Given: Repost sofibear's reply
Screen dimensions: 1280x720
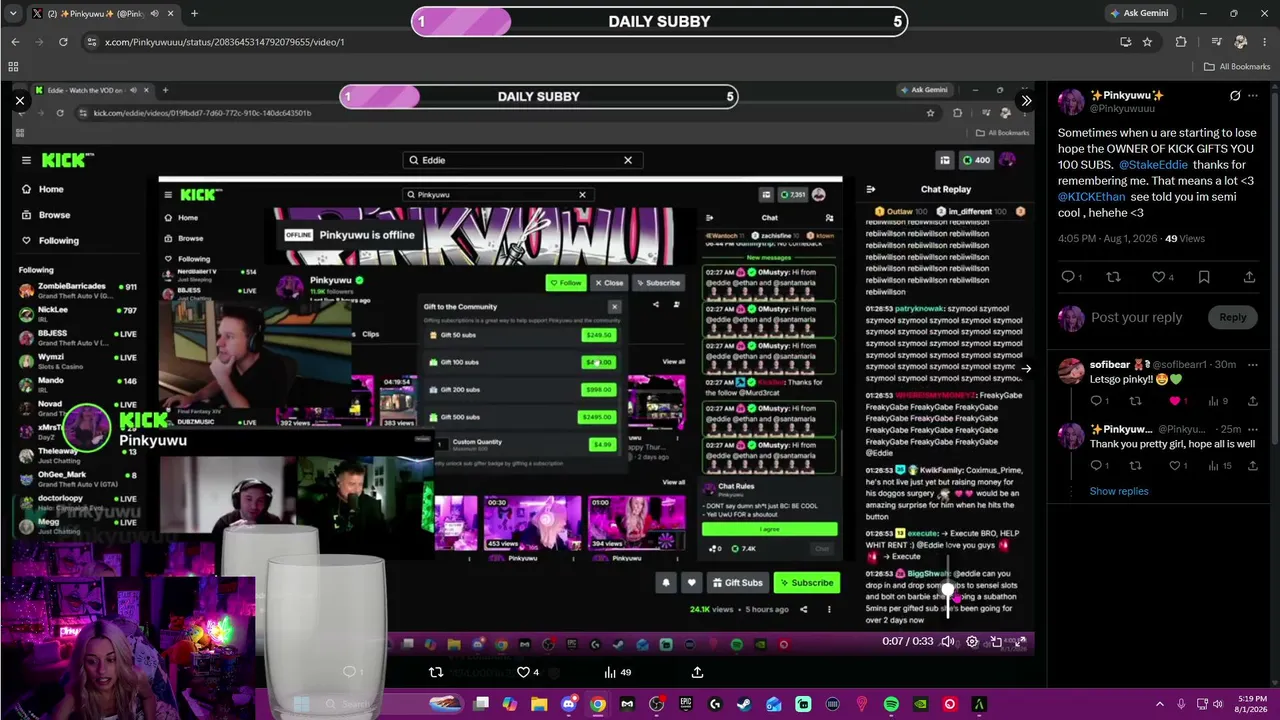Looking at the screenshot, I should tap(1135, 401).
